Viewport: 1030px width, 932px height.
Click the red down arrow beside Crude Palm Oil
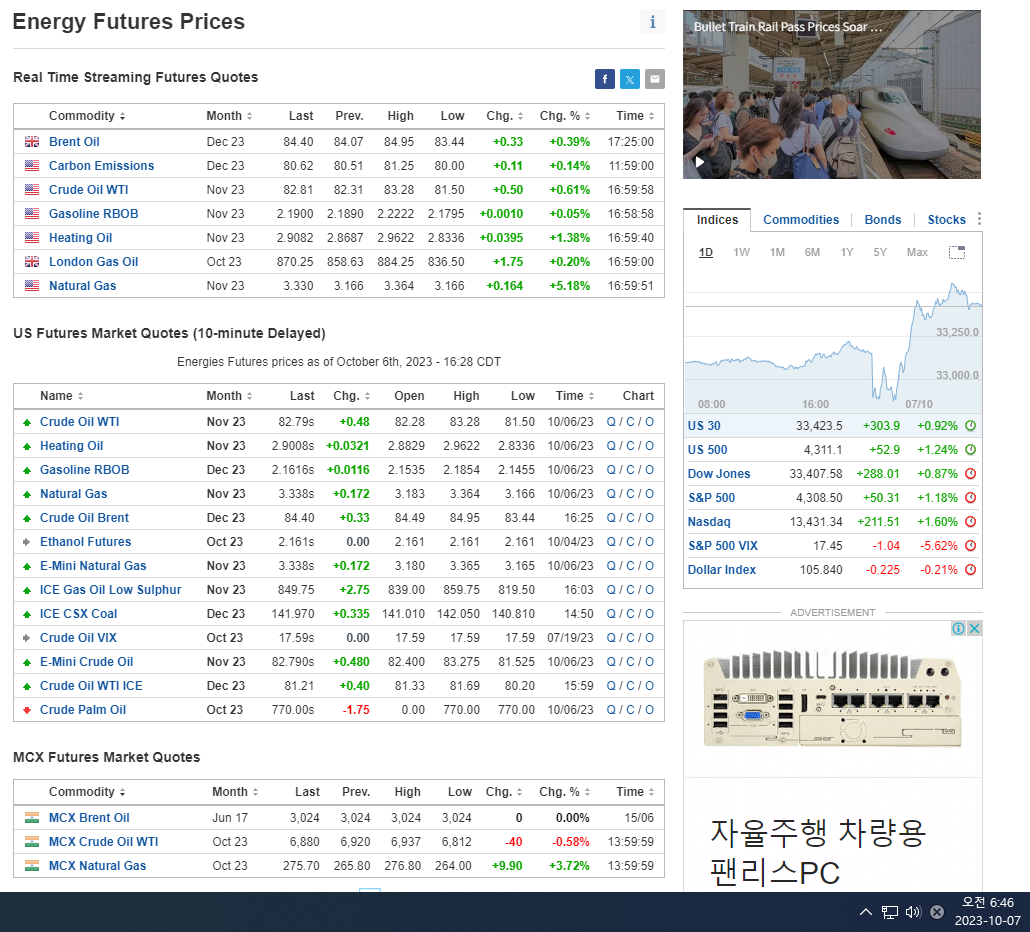(x=27, y=710)
